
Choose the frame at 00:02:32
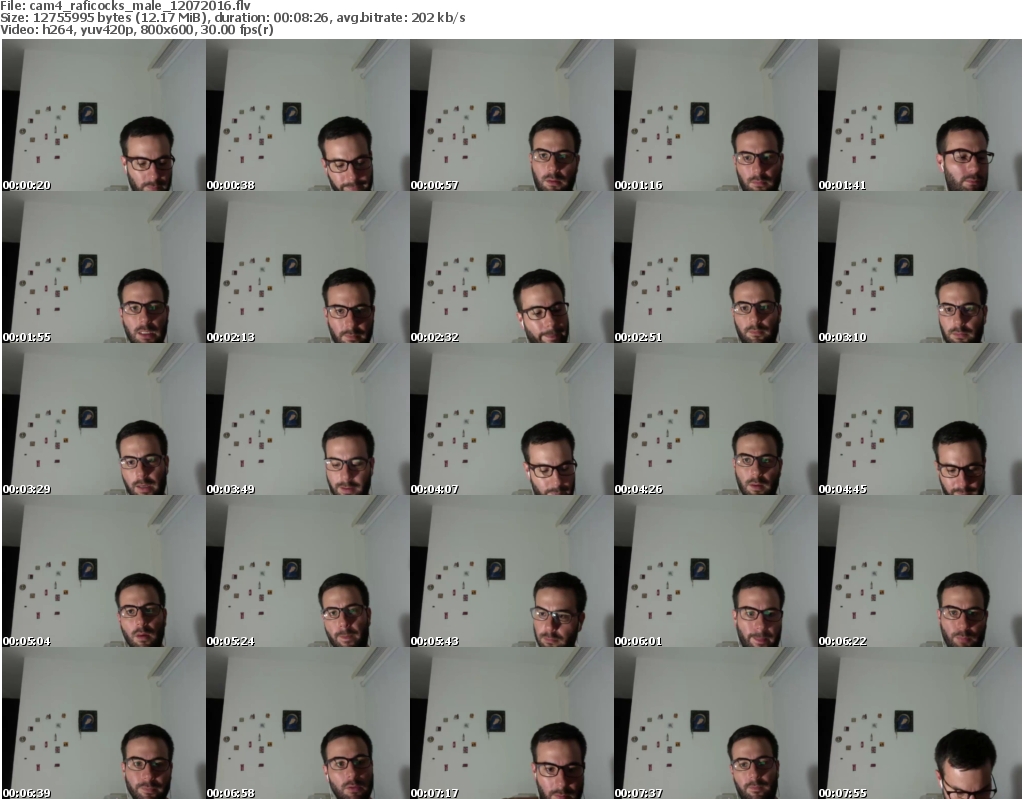[x=511, y=267]
